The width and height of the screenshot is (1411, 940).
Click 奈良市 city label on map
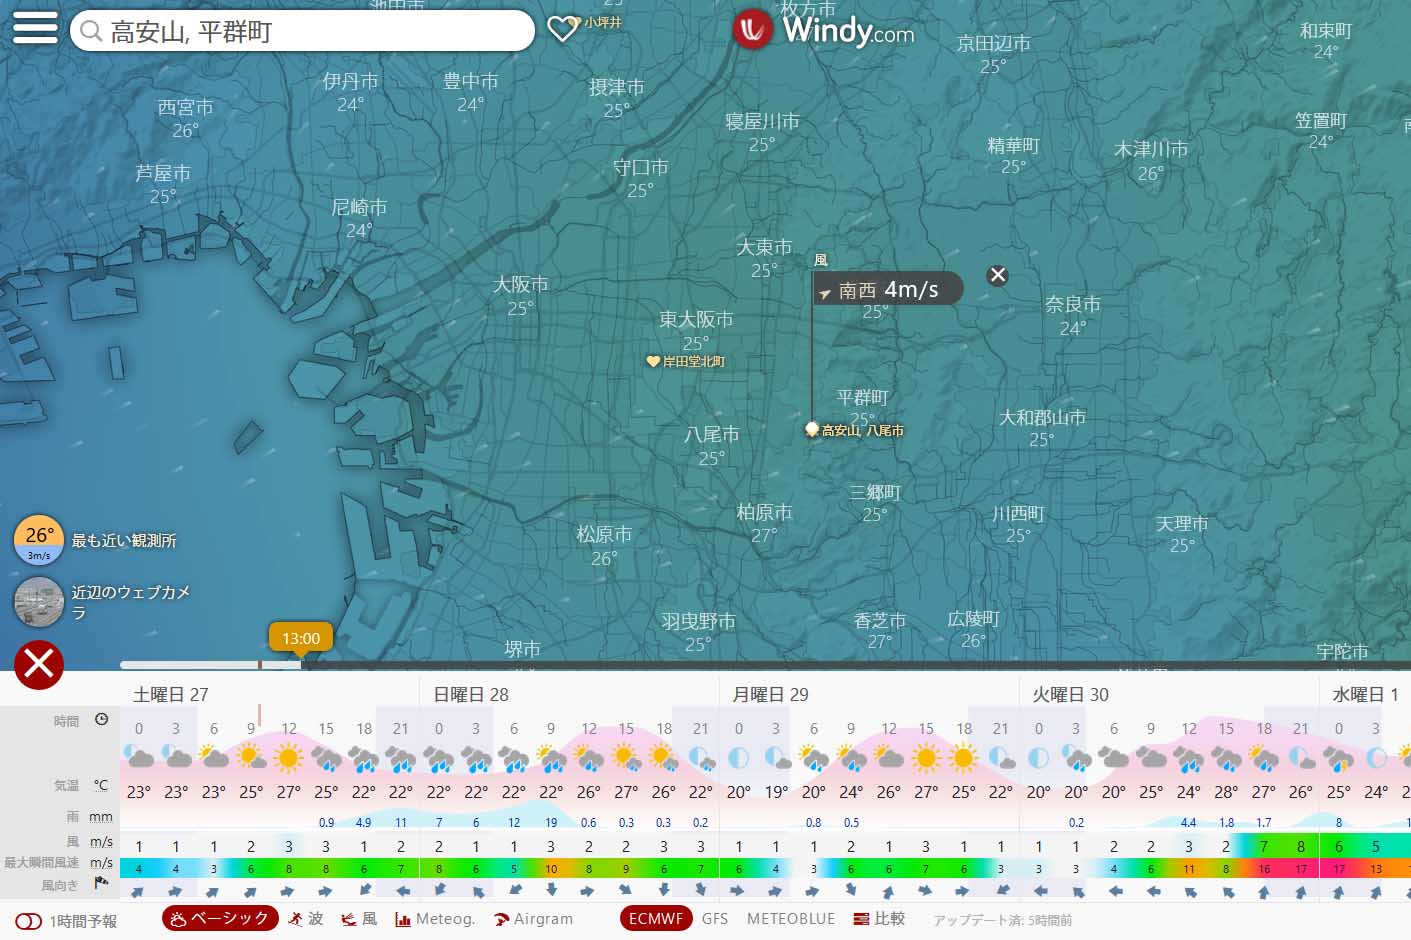[1073, 304]
